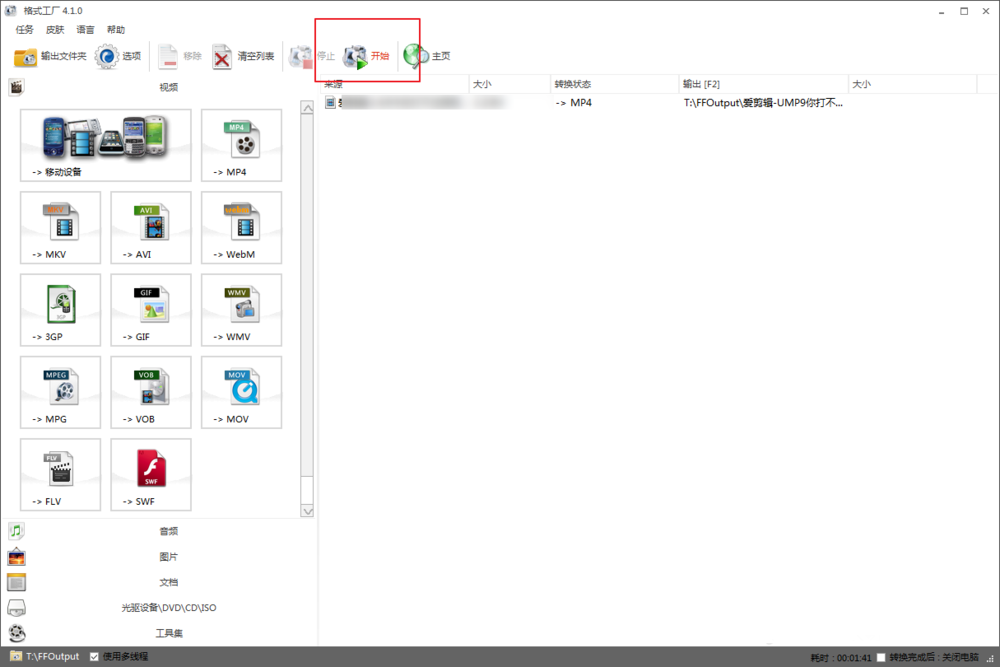Select the AVI conversion icon
This screenshot has width=1000, height=667.
tap(151, 228)
